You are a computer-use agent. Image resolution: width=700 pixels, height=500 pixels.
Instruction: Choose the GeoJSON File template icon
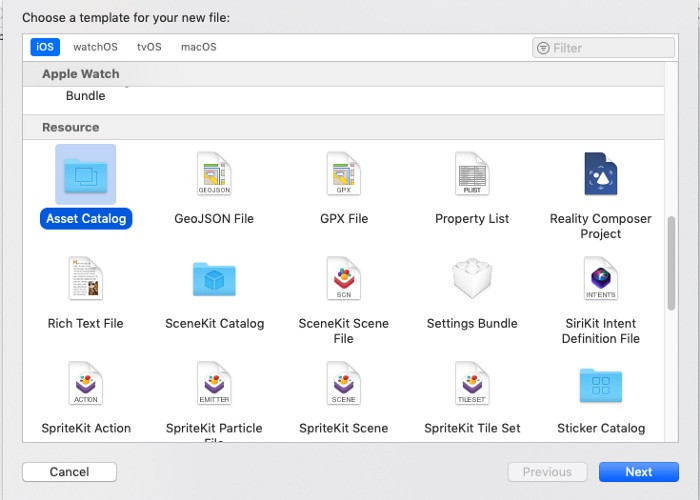214,174
